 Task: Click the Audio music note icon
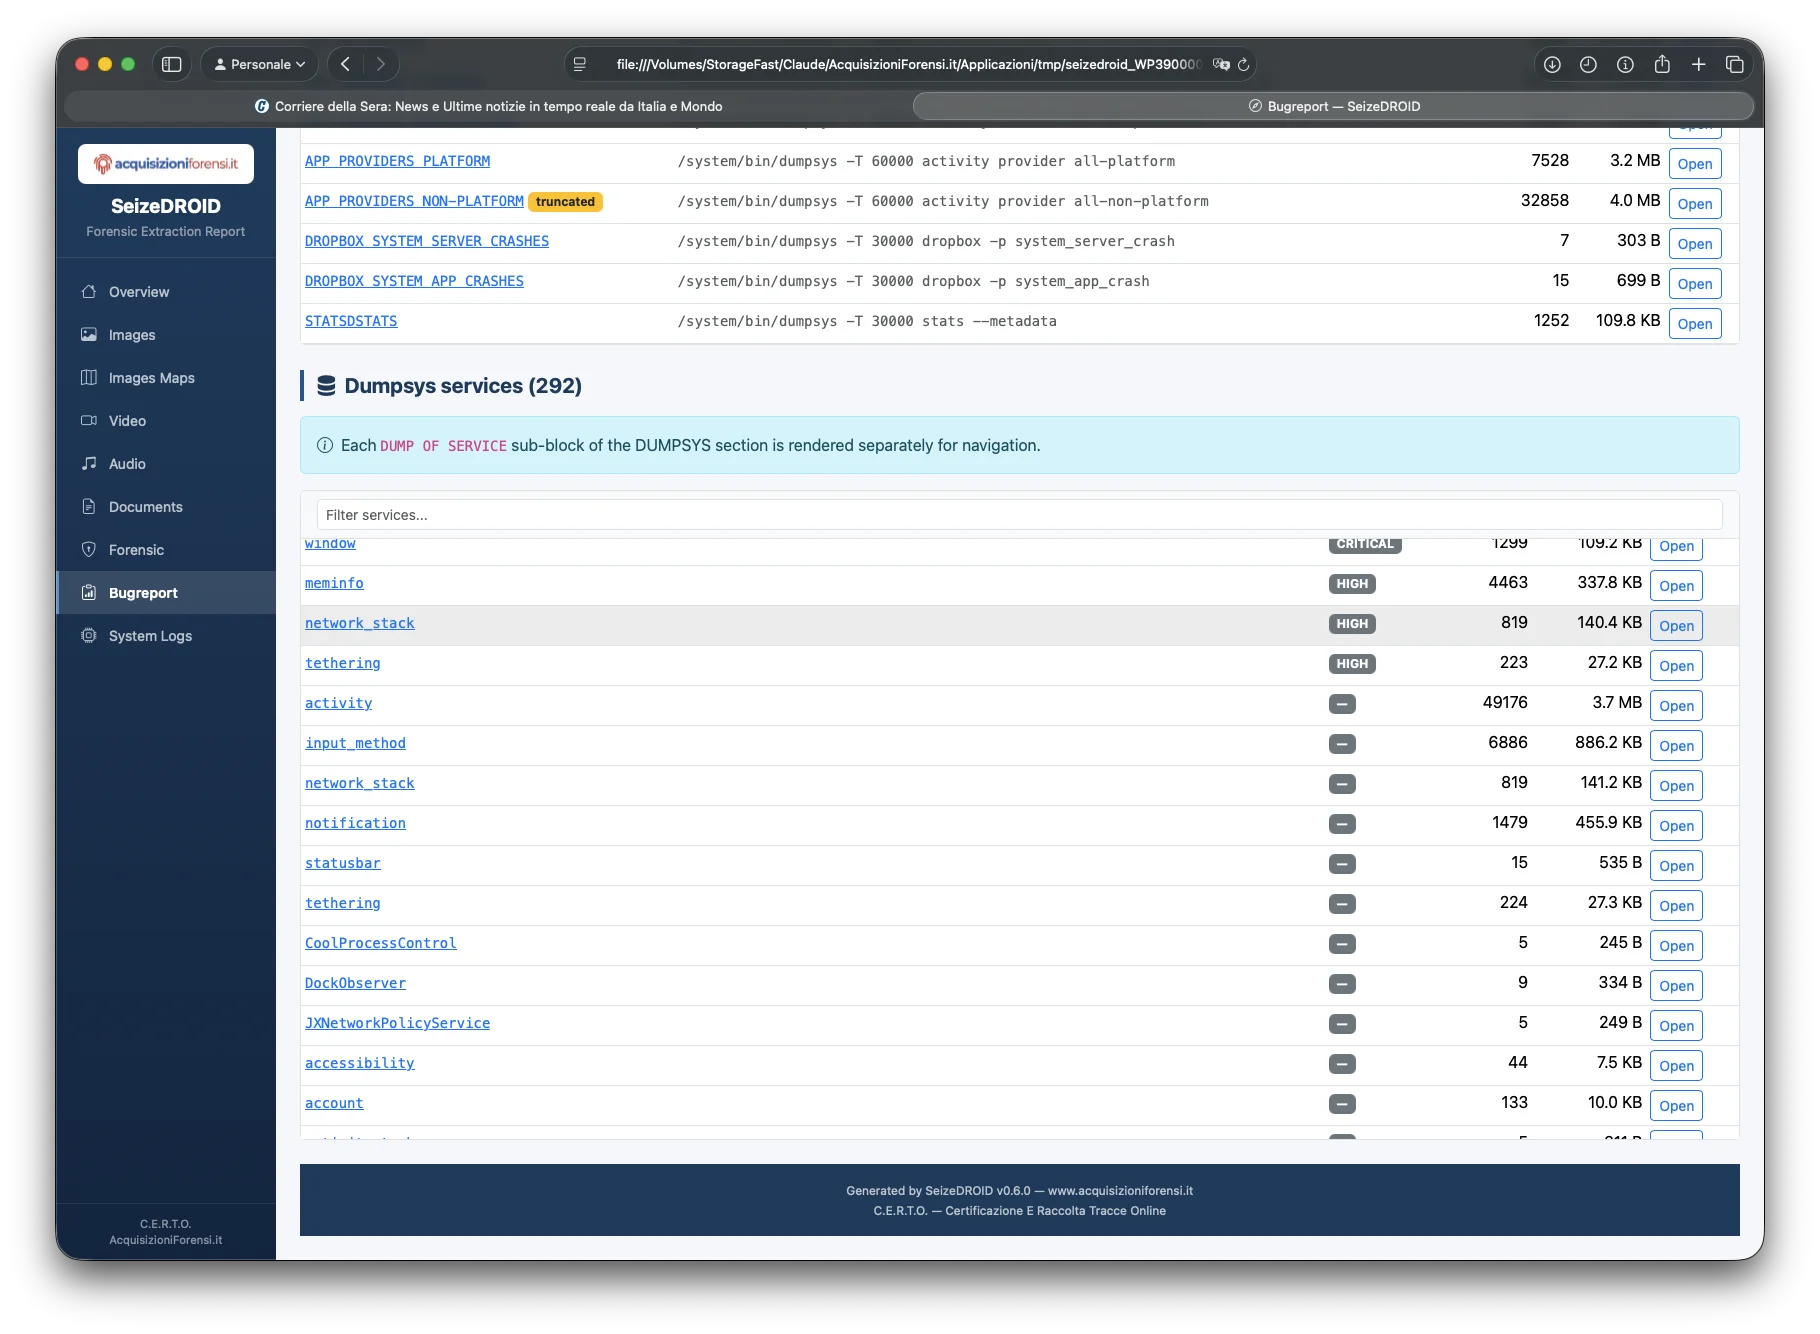(x=89, y=464)
